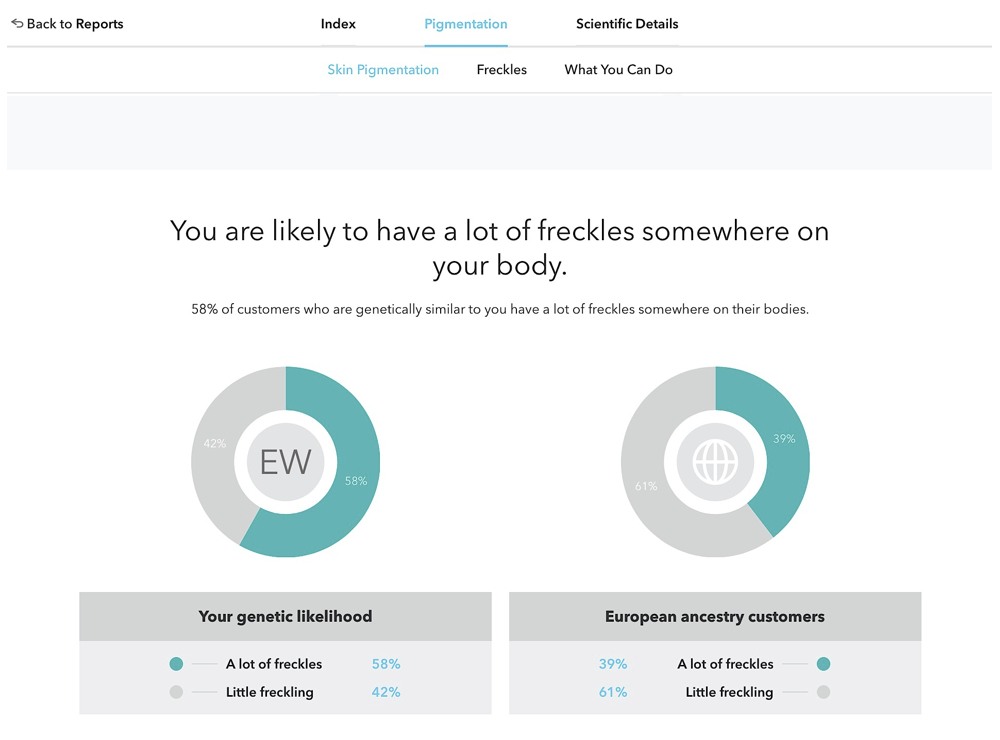The height and width of the screenshot is (740, 1000).
Task: Click the EW initials badge in the left chart
Action: [285, 462]
